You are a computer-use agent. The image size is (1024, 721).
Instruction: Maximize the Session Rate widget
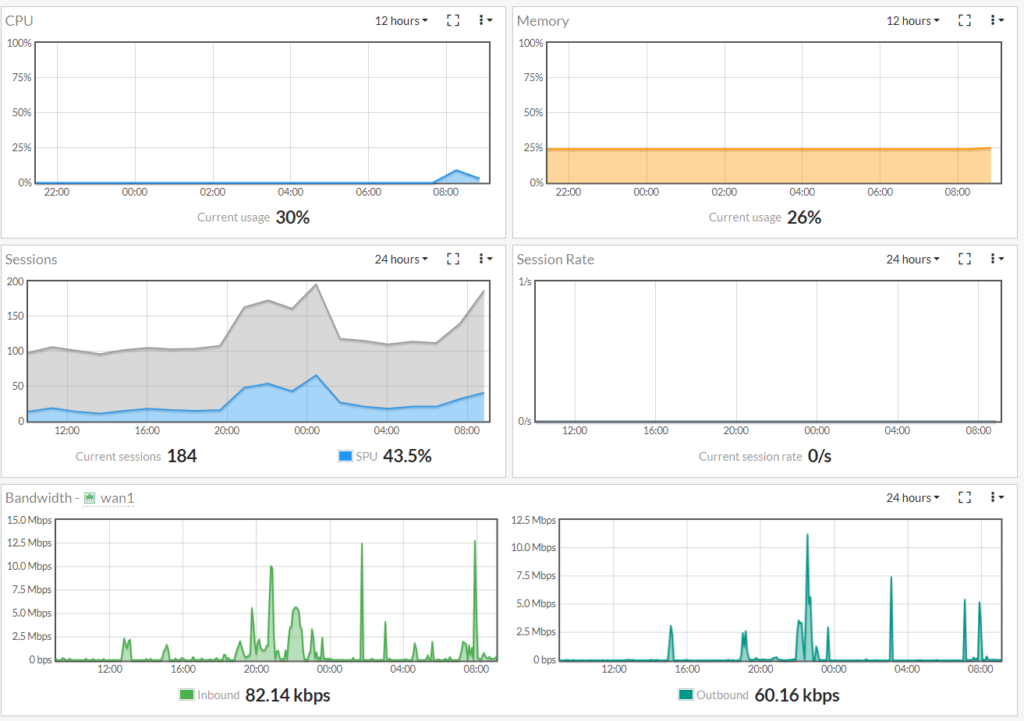[965, 259]
